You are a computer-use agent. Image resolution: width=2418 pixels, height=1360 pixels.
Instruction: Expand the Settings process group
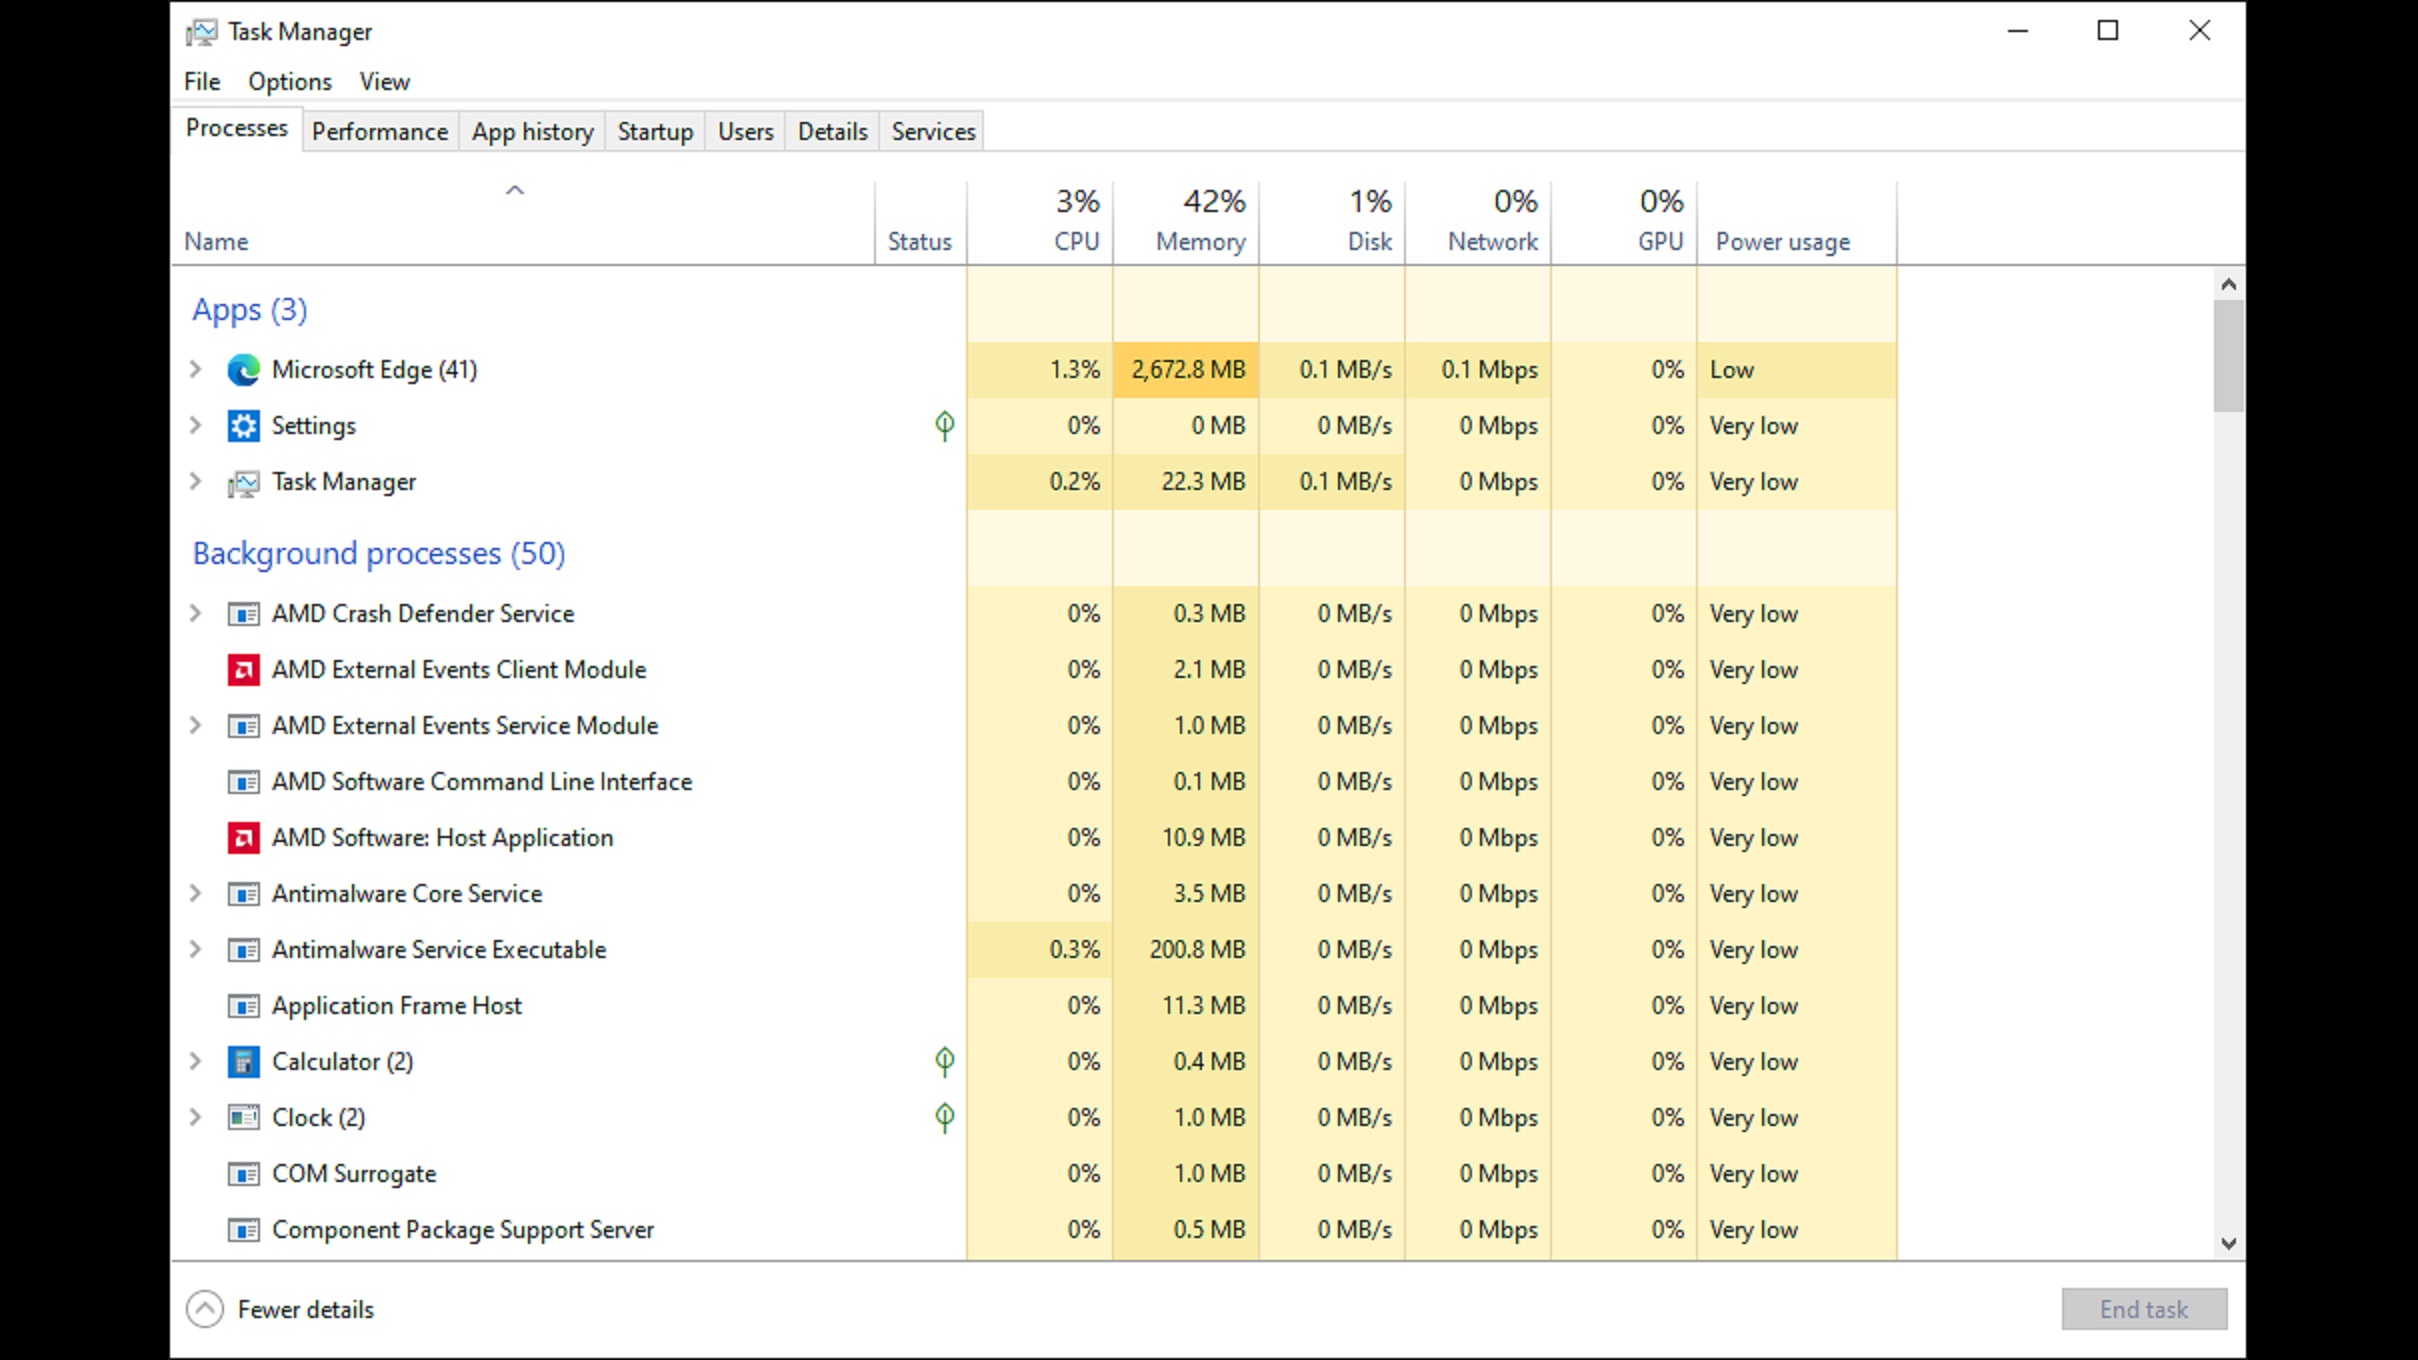coord(196,426)
